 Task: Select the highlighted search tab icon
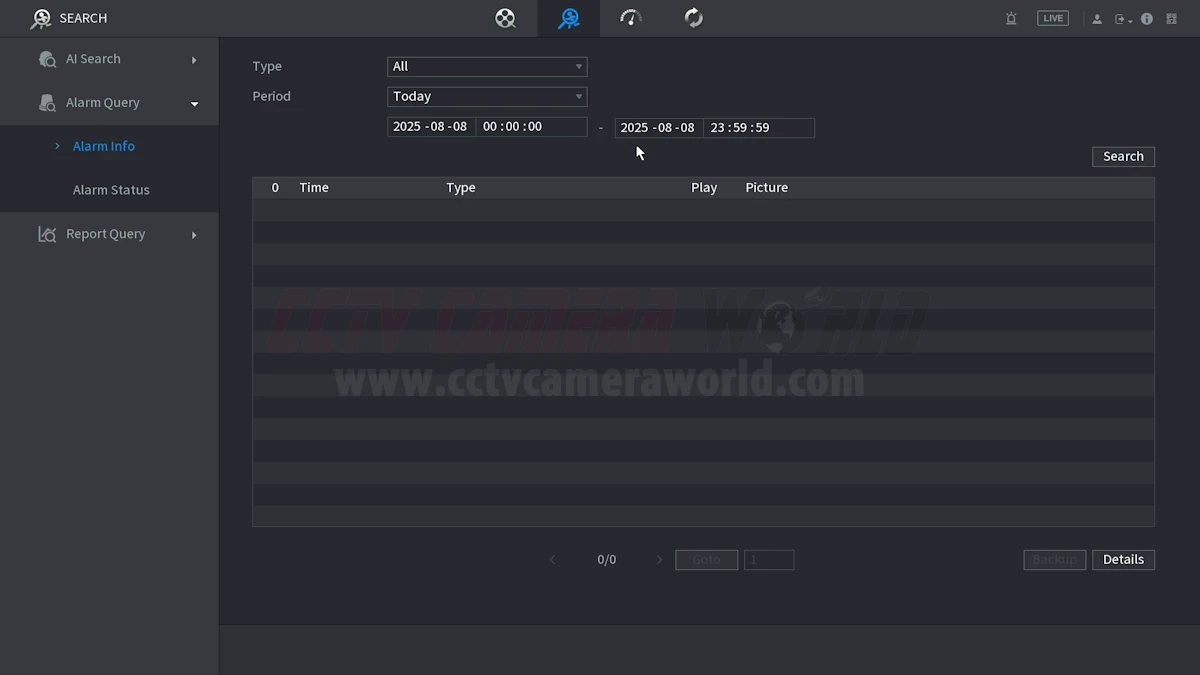[x=569, y=18]
